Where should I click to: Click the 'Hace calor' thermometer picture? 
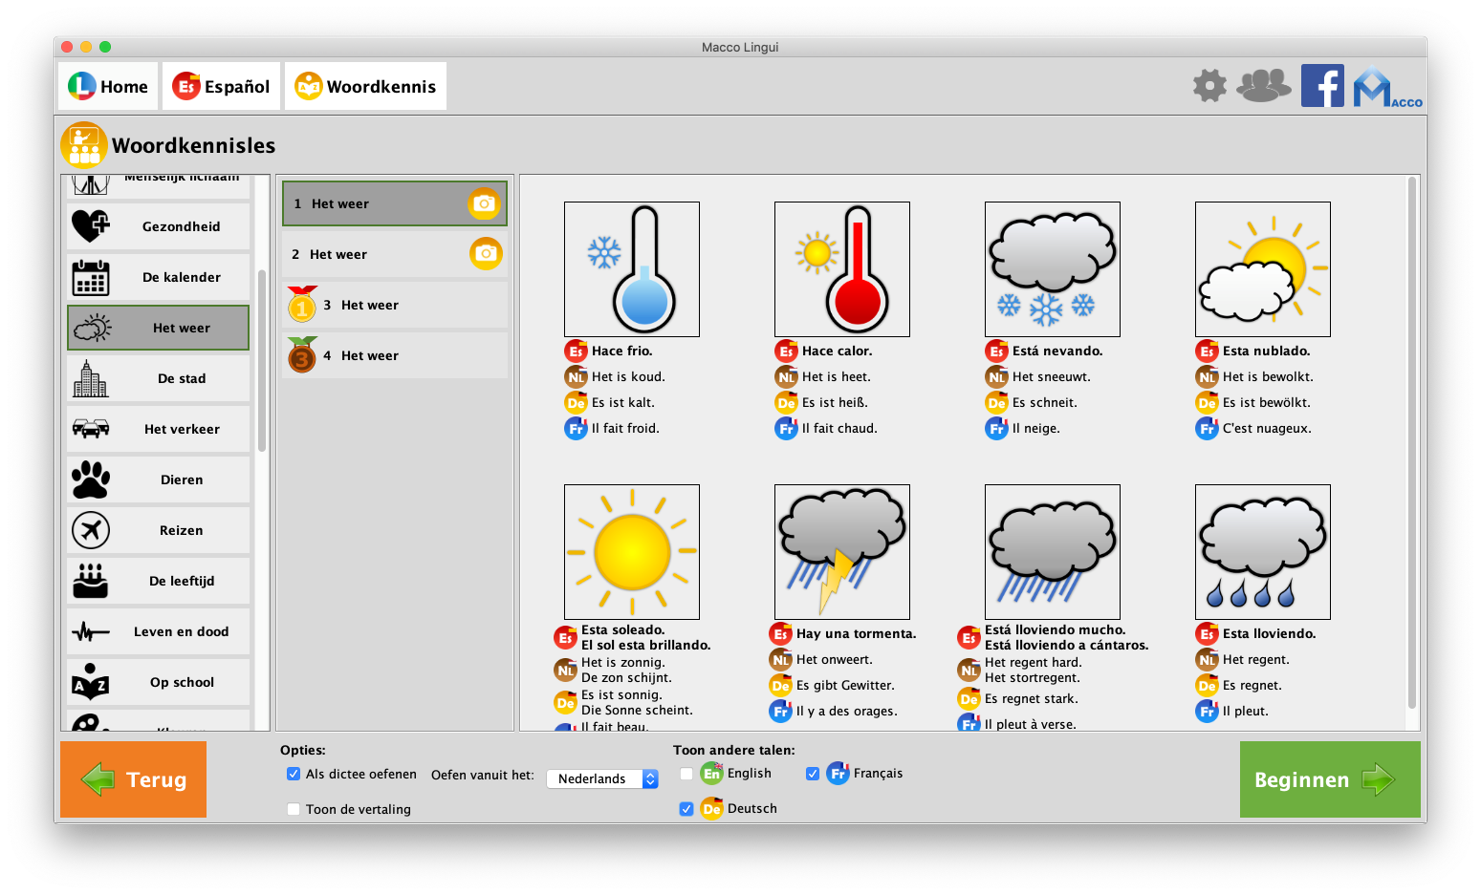(841, 269)
